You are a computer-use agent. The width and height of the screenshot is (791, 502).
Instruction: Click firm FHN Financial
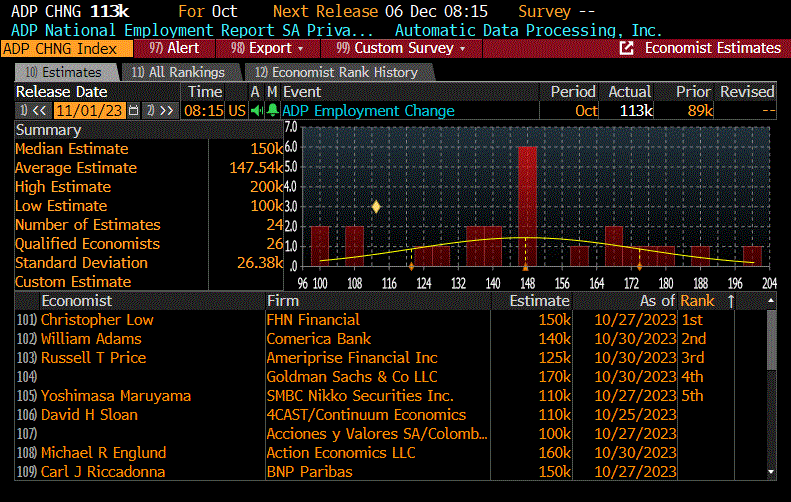pyautogui.click(x=313, y=320)
